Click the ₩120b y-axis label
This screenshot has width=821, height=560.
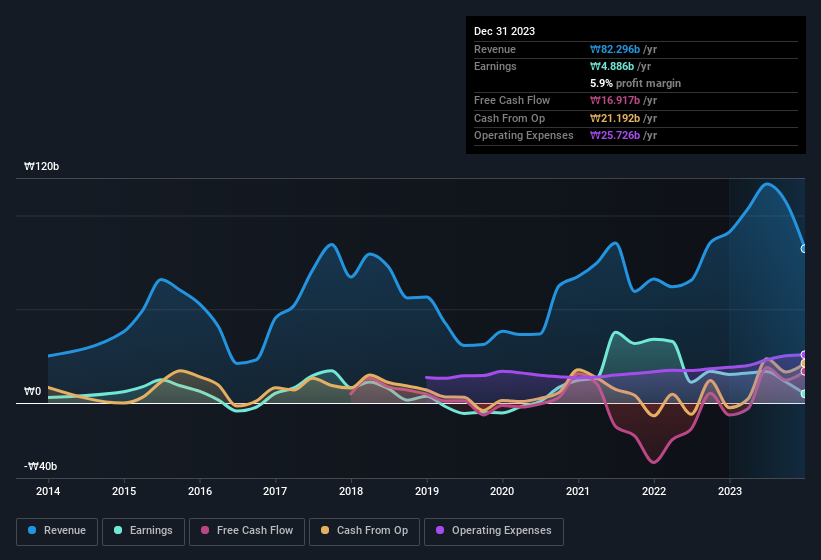click(41, 166)
